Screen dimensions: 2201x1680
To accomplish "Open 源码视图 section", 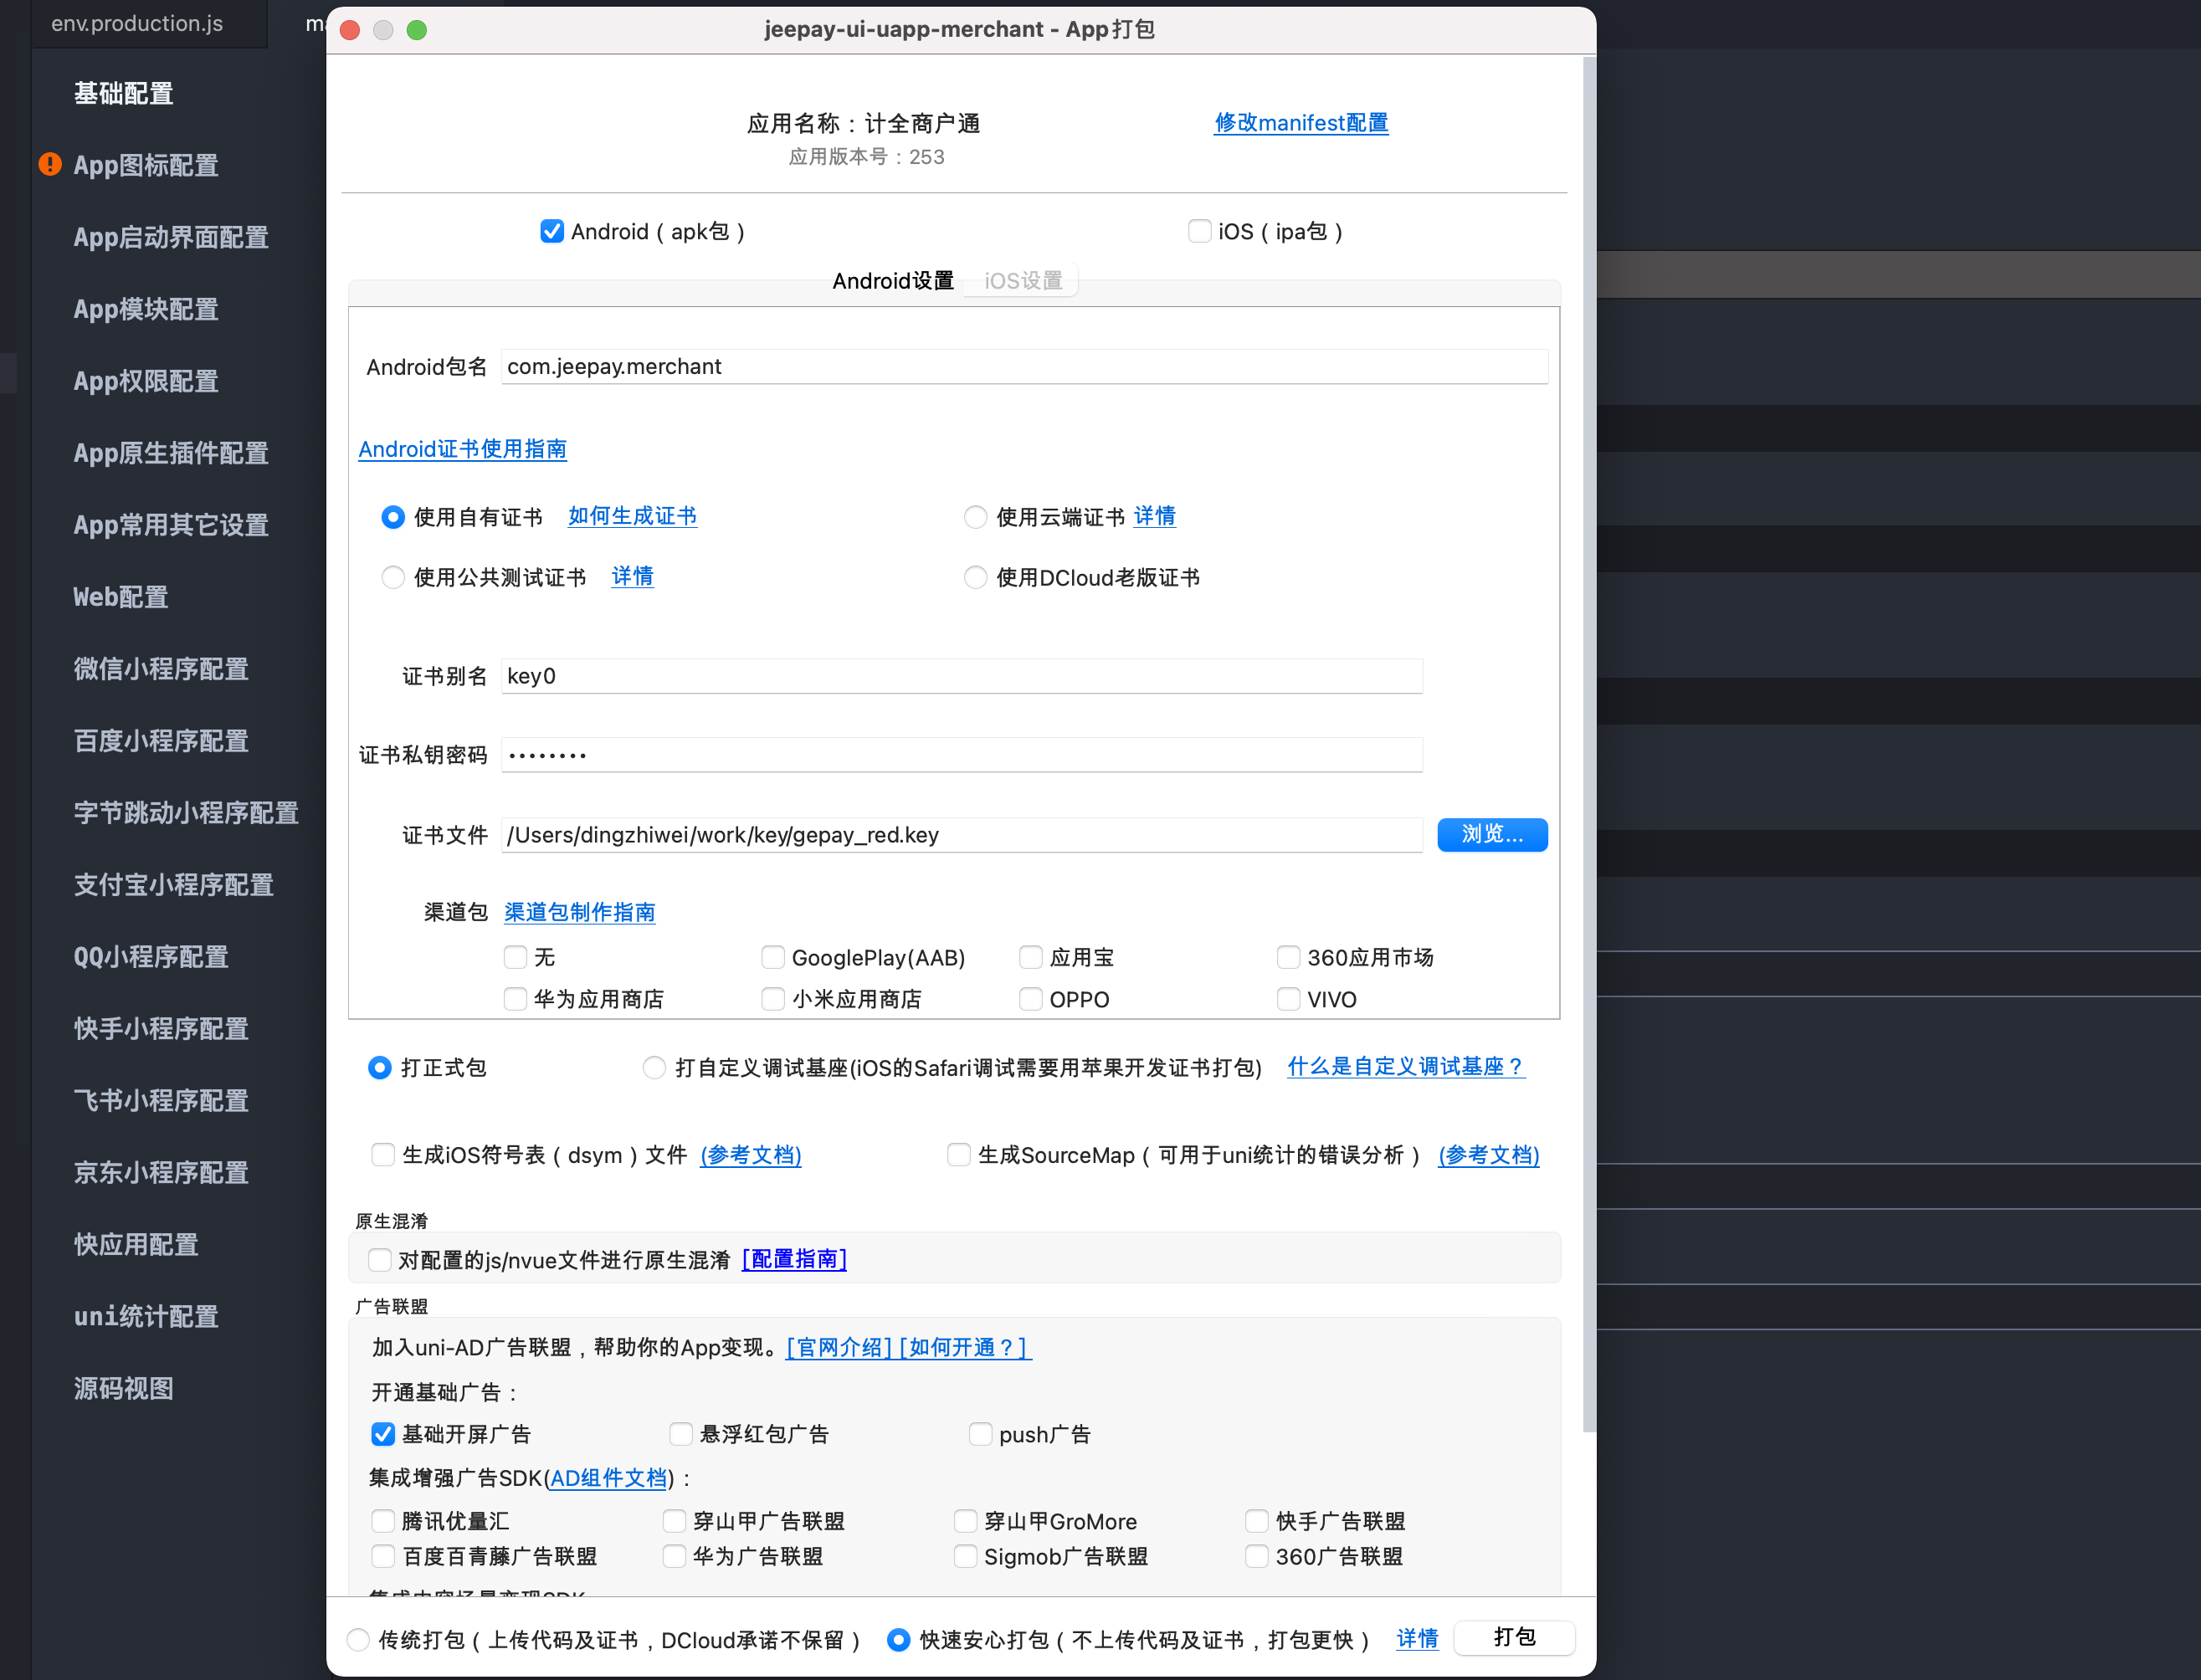I will pos(123,1389).
